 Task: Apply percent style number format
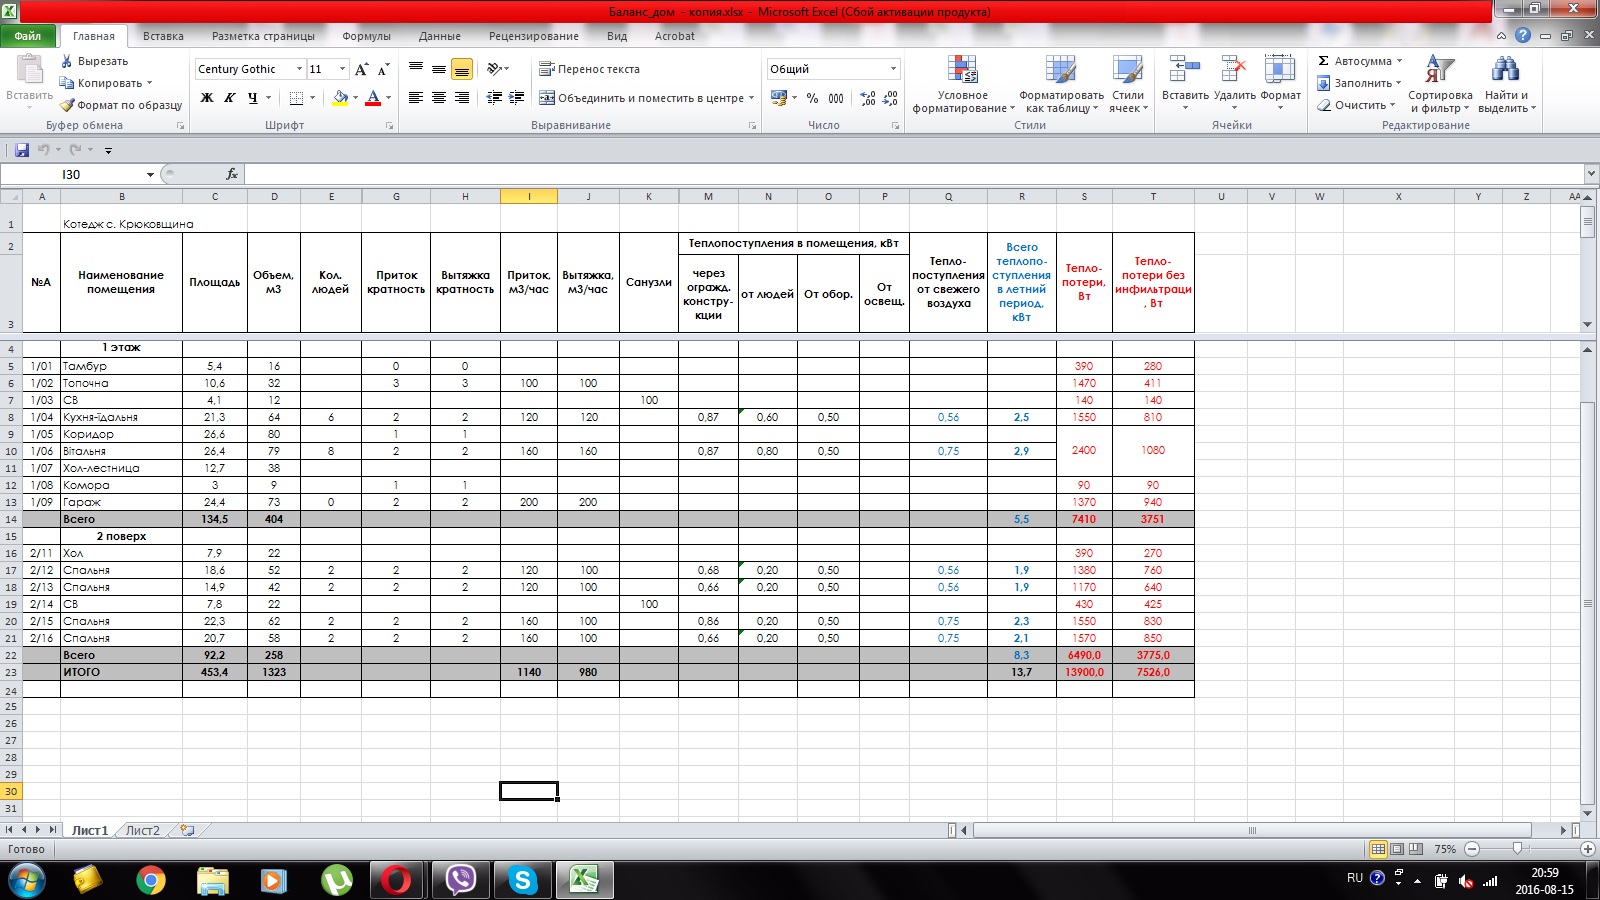pos(812,98)
